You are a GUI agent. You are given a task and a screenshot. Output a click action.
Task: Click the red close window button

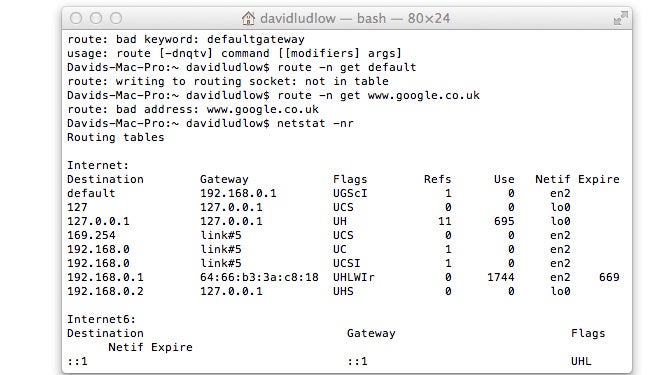(x=76, y=18)
